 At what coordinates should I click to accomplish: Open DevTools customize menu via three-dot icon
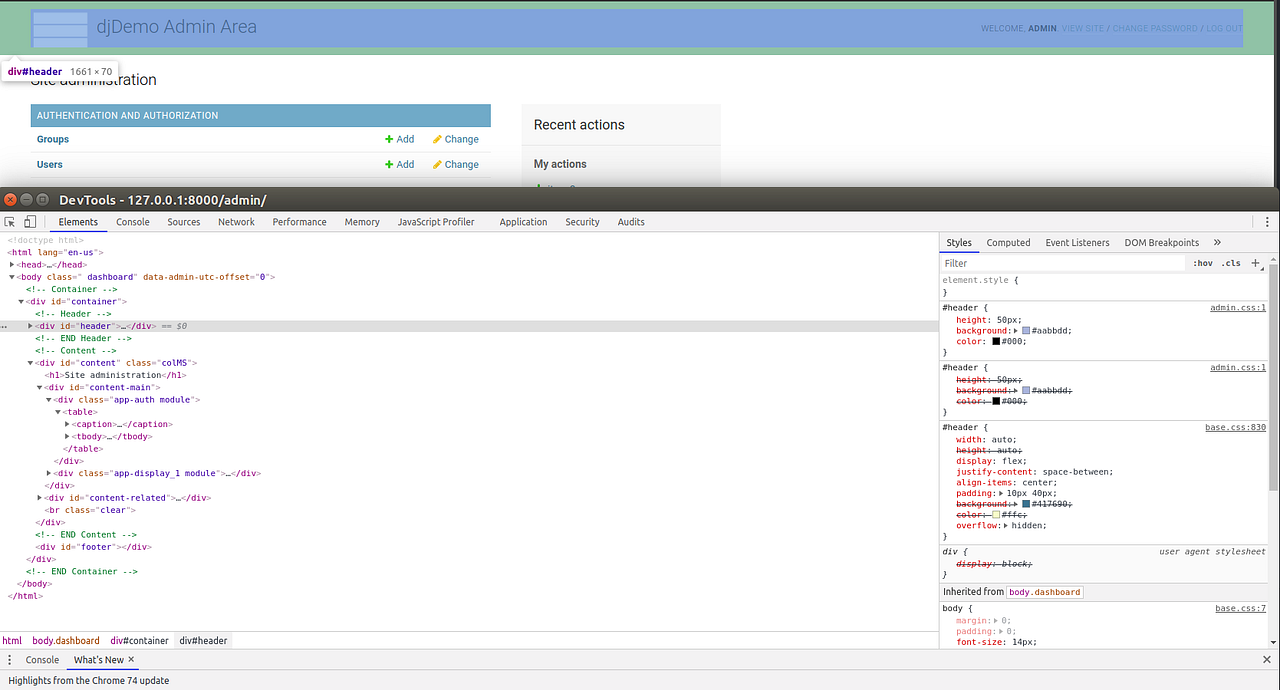[x=1268, y=221]
